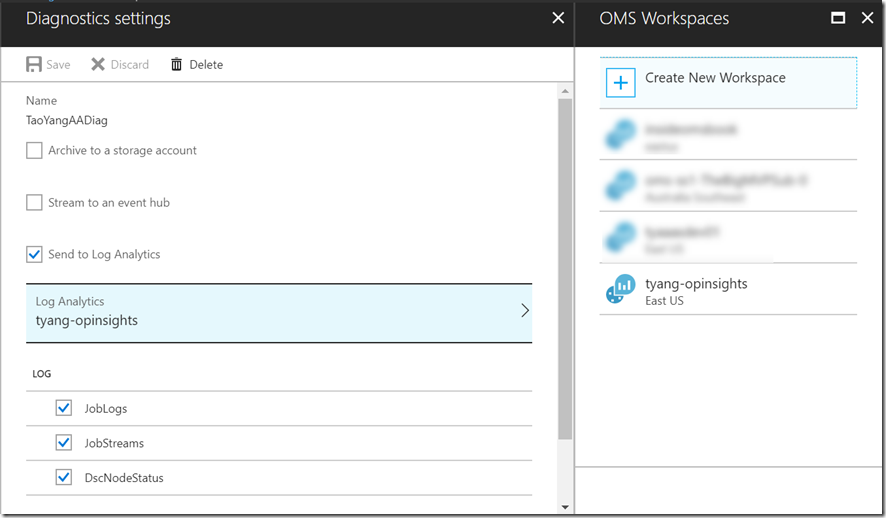Click the East US region text under tyang-opinsights

664,301
